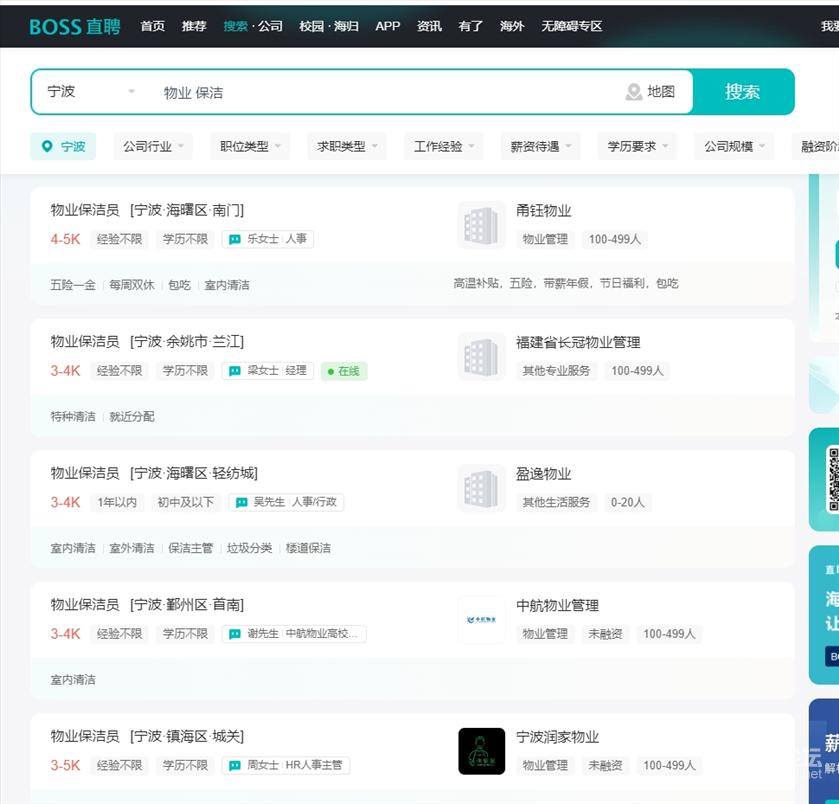The width and height of the screenshot is (839, 804).
Task: Click the BOSS直聘 logo
Action: (75, 26)
